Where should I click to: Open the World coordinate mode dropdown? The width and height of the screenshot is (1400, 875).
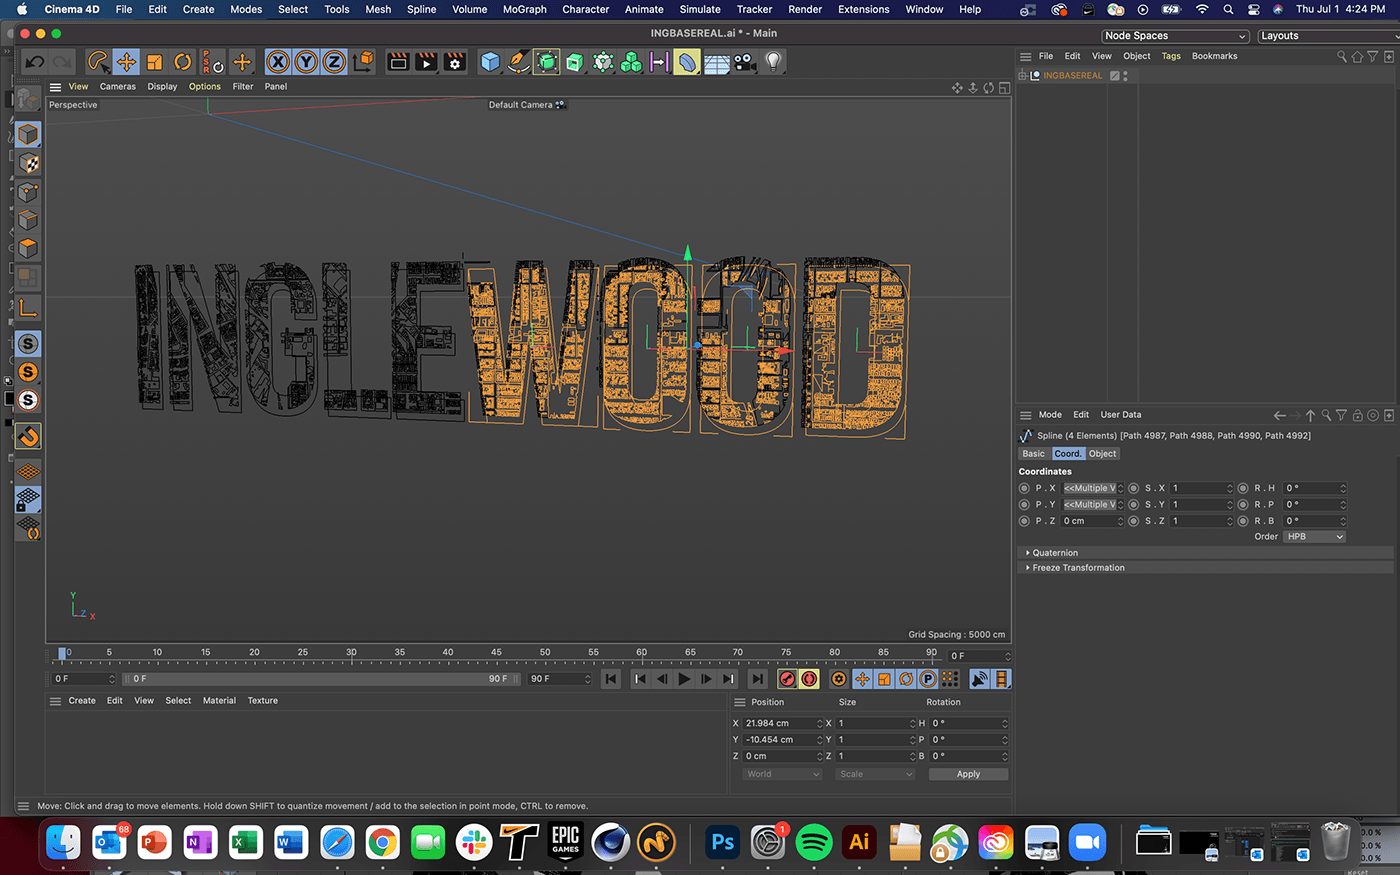[782, 774]
